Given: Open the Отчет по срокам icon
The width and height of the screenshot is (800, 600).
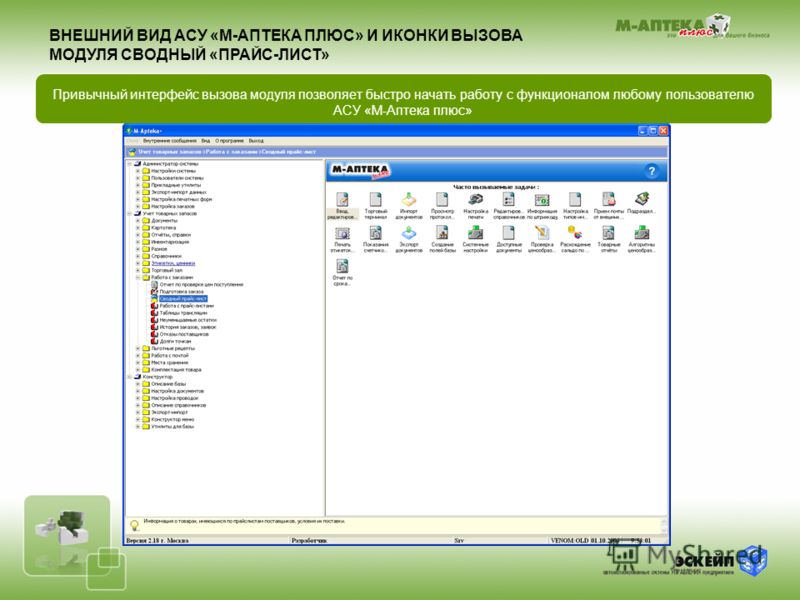Looking at the screenshot, I should [342, 272].
